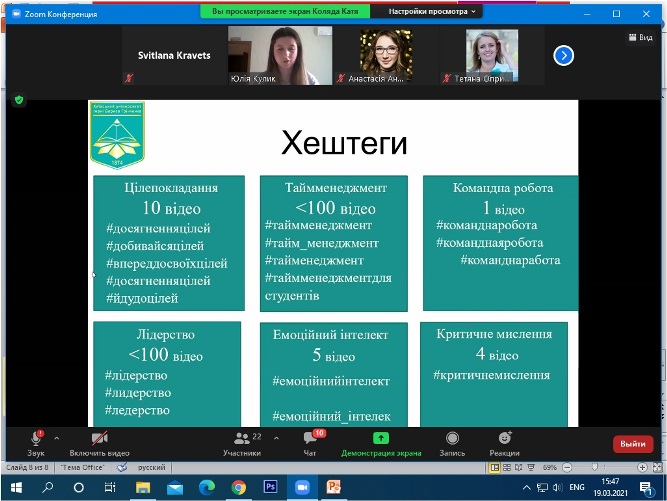667x501 pixels.
Task: Expand audio options arrow next to Звук
Action: click(x=57, y=438)
